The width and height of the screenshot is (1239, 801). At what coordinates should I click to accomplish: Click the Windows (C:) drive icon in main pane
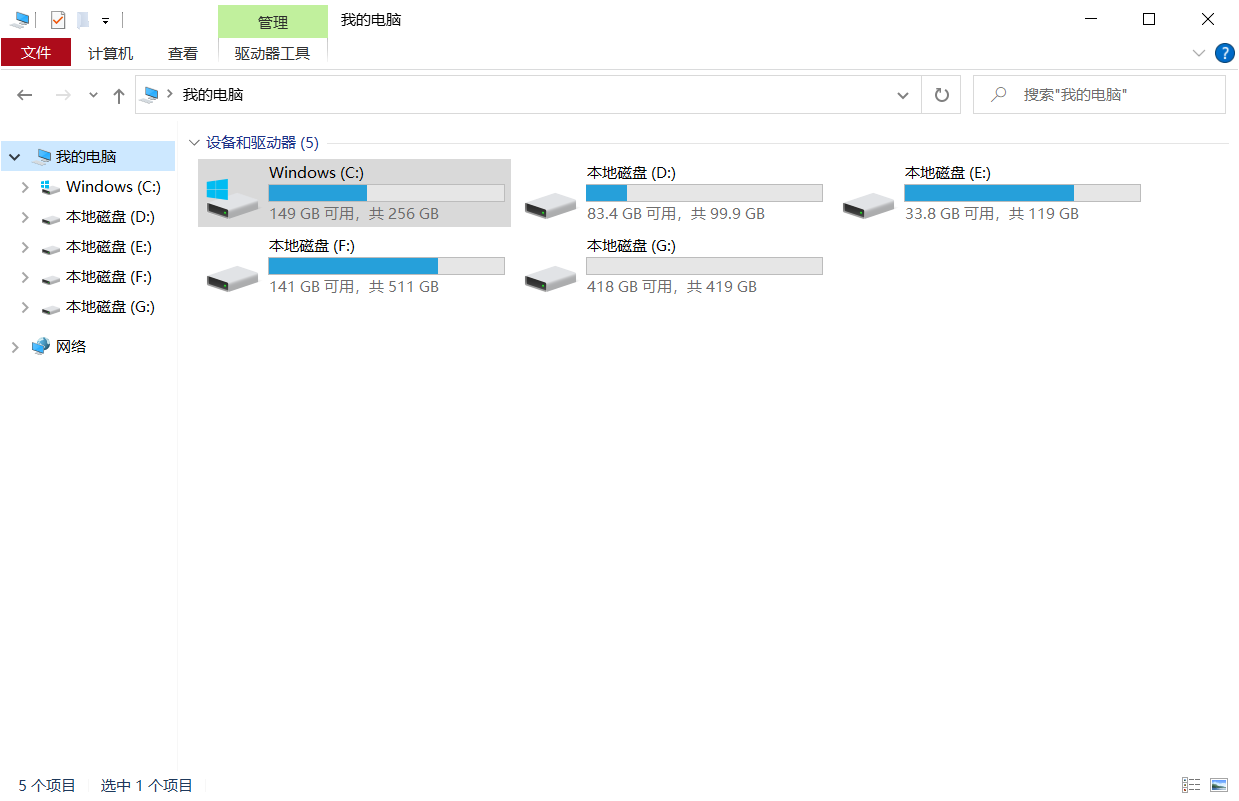[232, 199]
